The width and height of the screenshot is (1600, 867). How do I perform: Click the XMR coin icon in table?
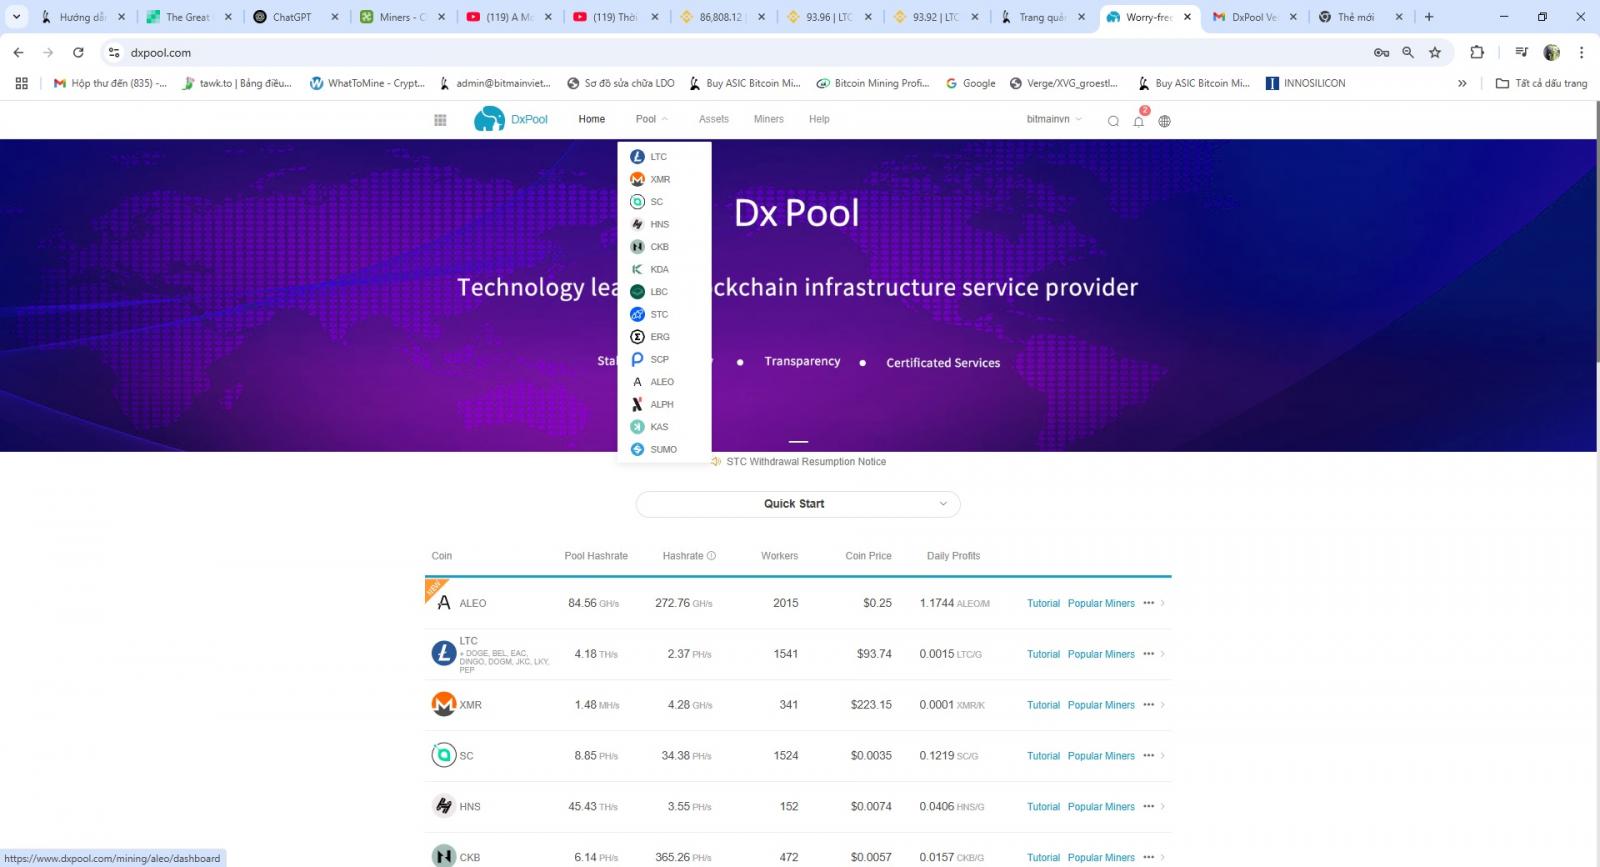click(x=444, y=705)
